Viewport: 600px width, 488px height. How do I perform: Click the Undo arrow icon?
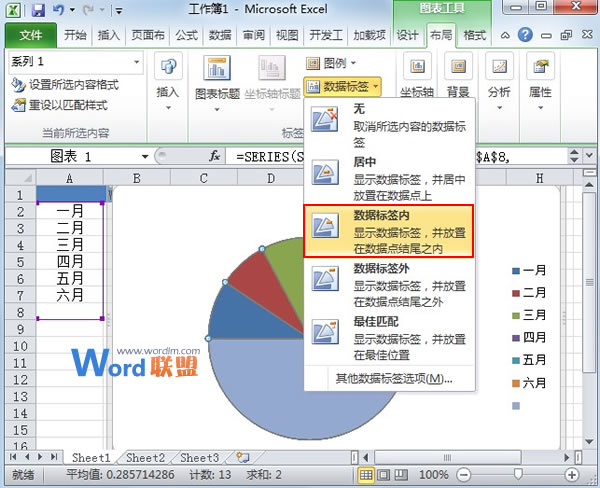tap(59, 12)
